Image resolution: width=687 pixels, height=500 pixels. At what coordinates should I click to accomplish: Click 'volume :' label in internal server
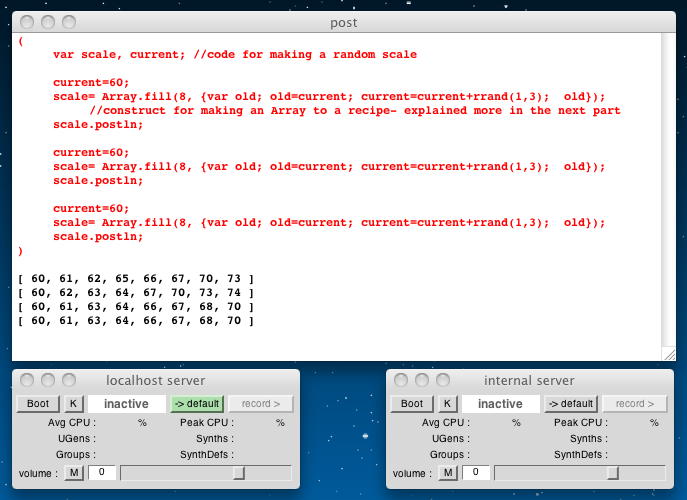(412, 474)
